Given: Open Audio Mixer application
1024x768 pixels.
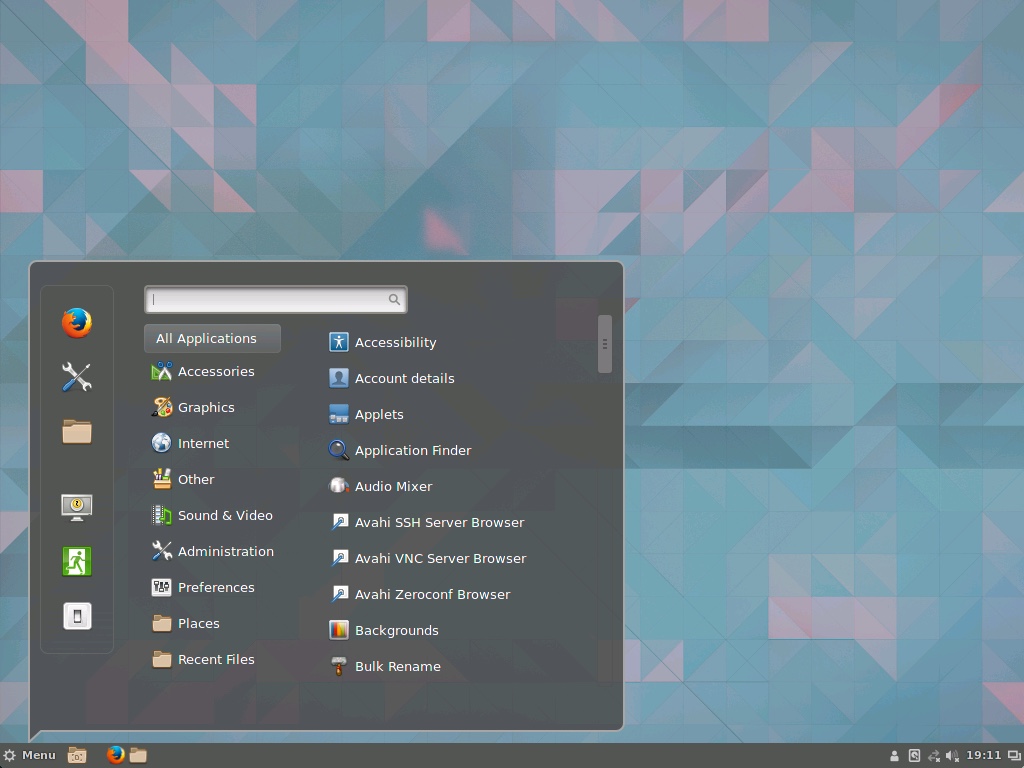Looking at the screenshot, I should tap(393, 486).
